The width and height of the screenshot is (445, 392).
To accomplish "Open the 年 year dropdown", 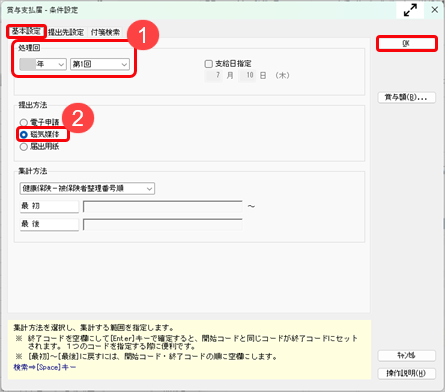I will (43, 64).
